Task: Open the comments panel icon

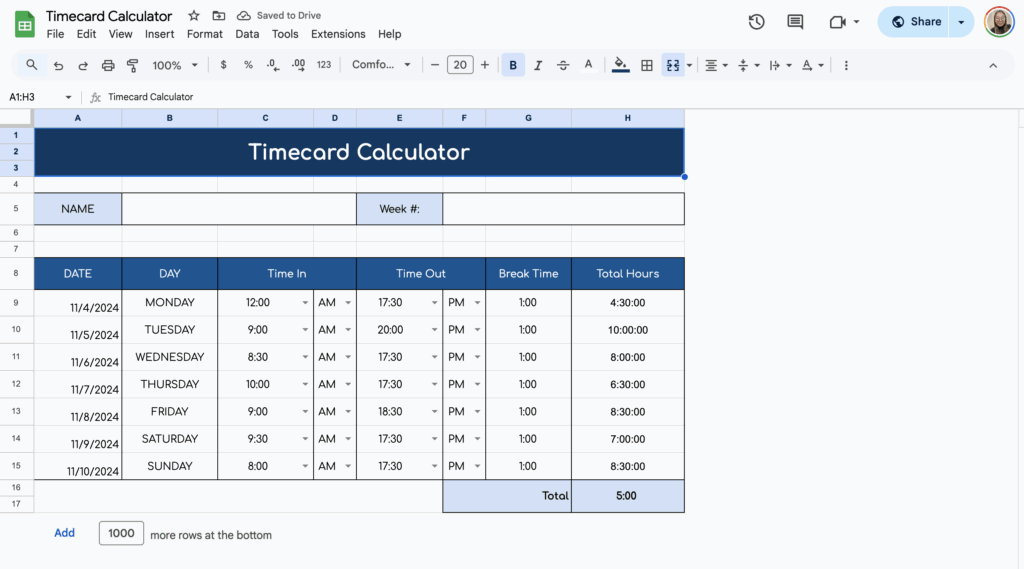Action: click(795, 22)
